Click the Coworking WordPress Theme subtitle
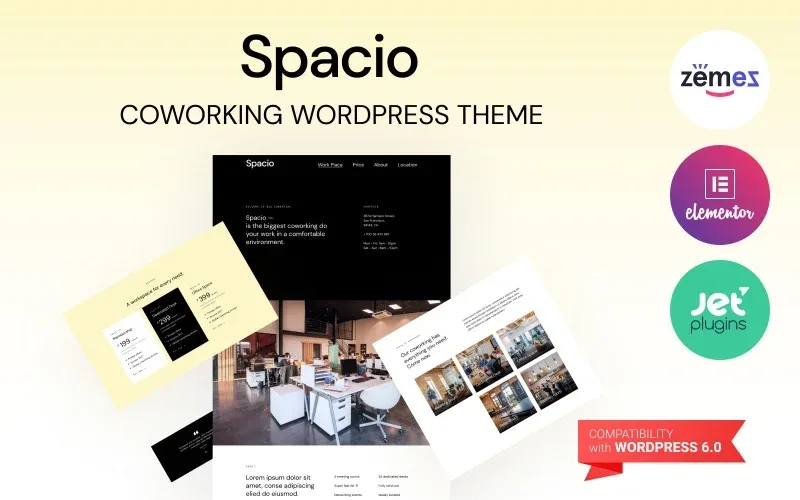Image resolution: width=800 pixels, height=500 pixels. point(331,114)
